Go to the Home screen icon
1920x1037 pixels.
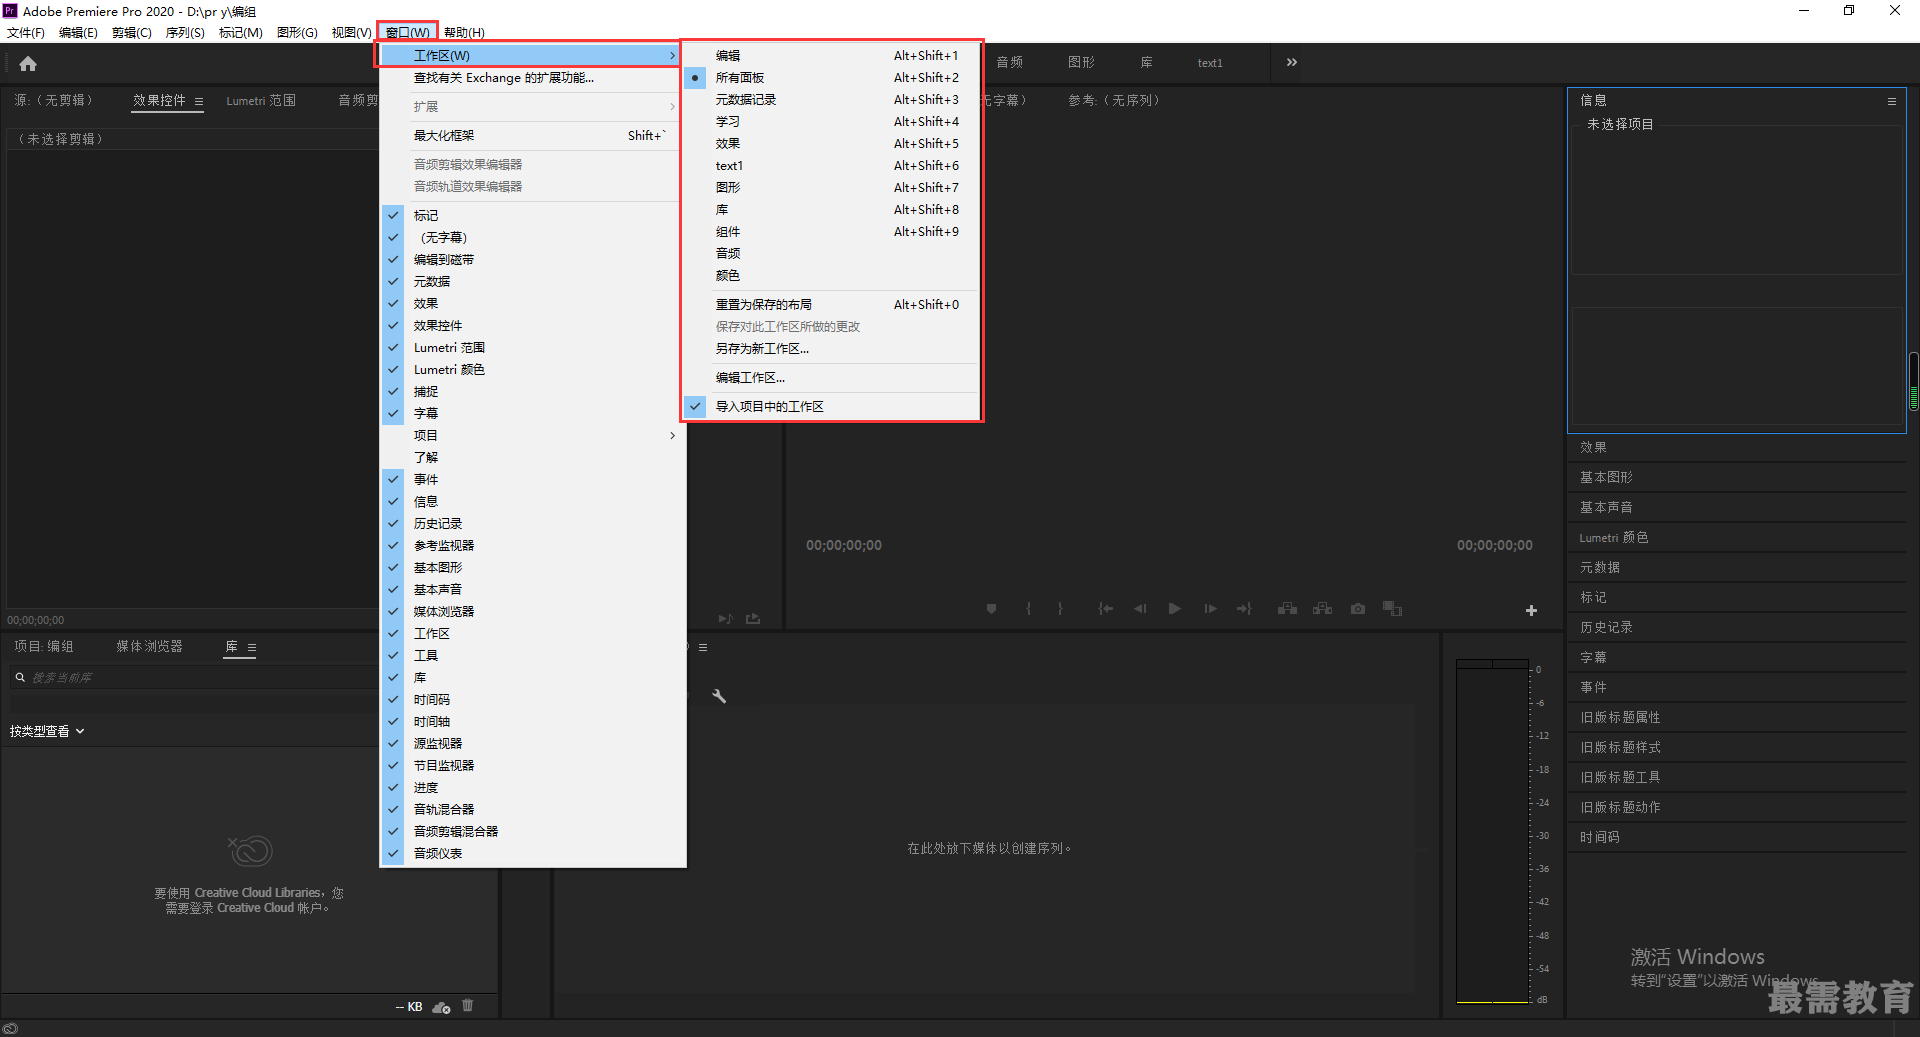[28, 64]
